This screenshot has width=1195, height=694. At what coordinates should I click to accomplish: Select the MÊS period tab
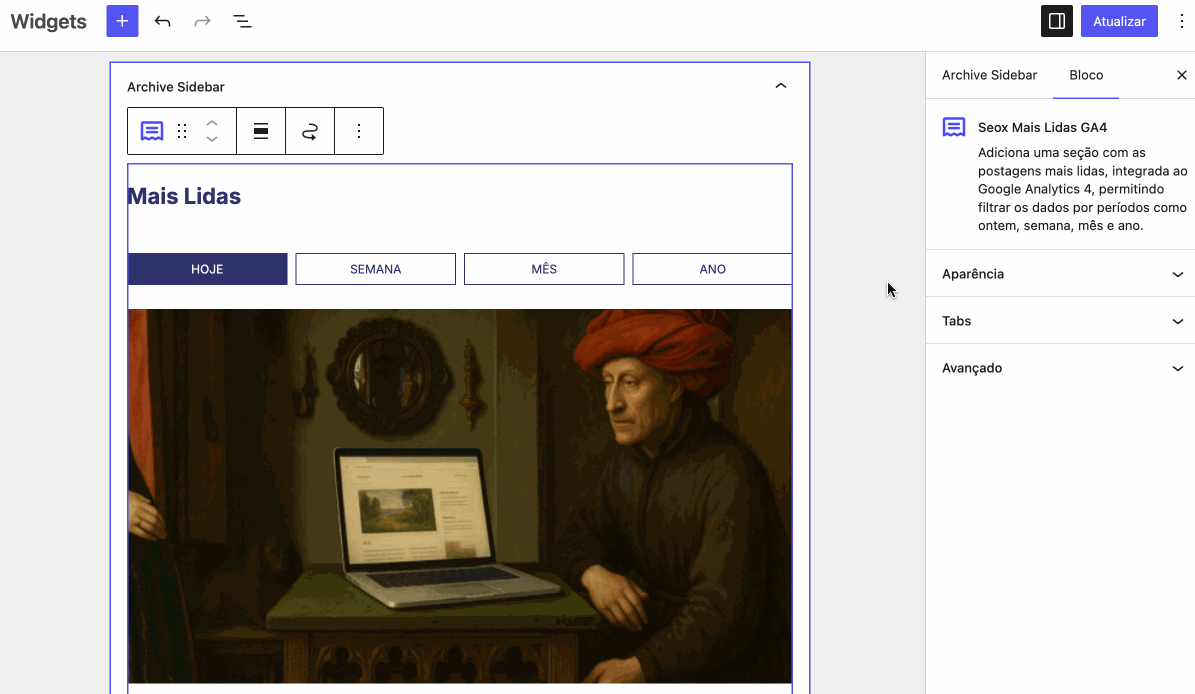(544, 269)
